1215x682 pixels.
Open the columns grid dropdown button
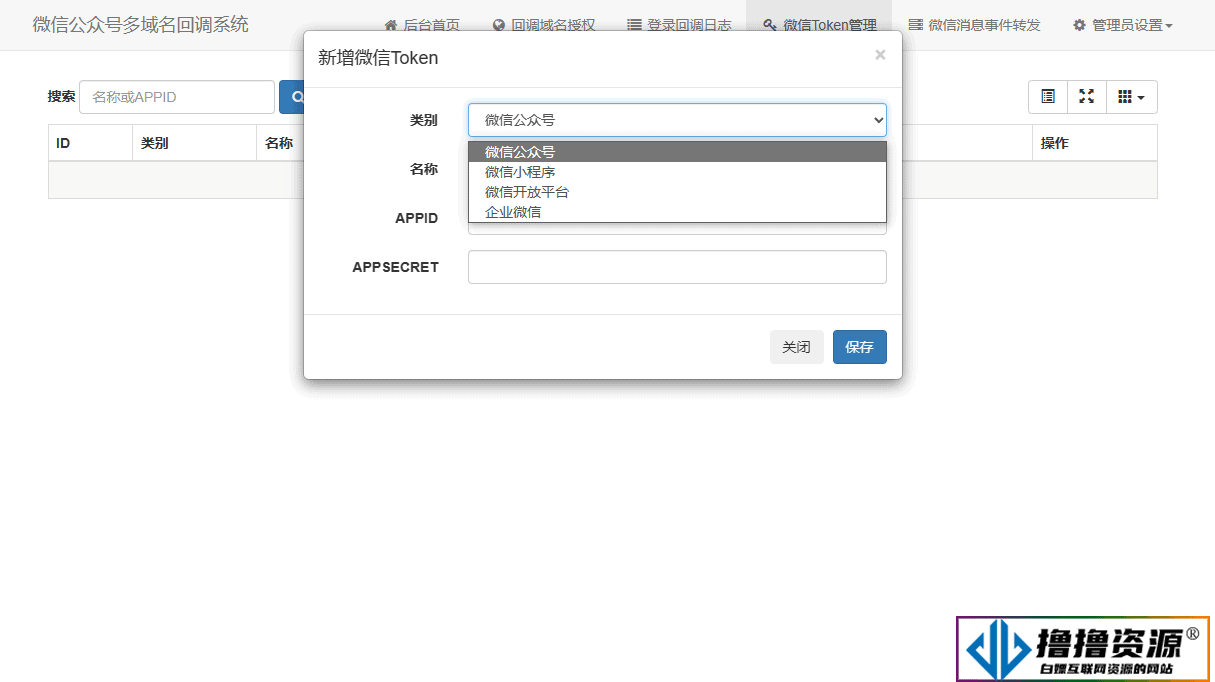1132,97
